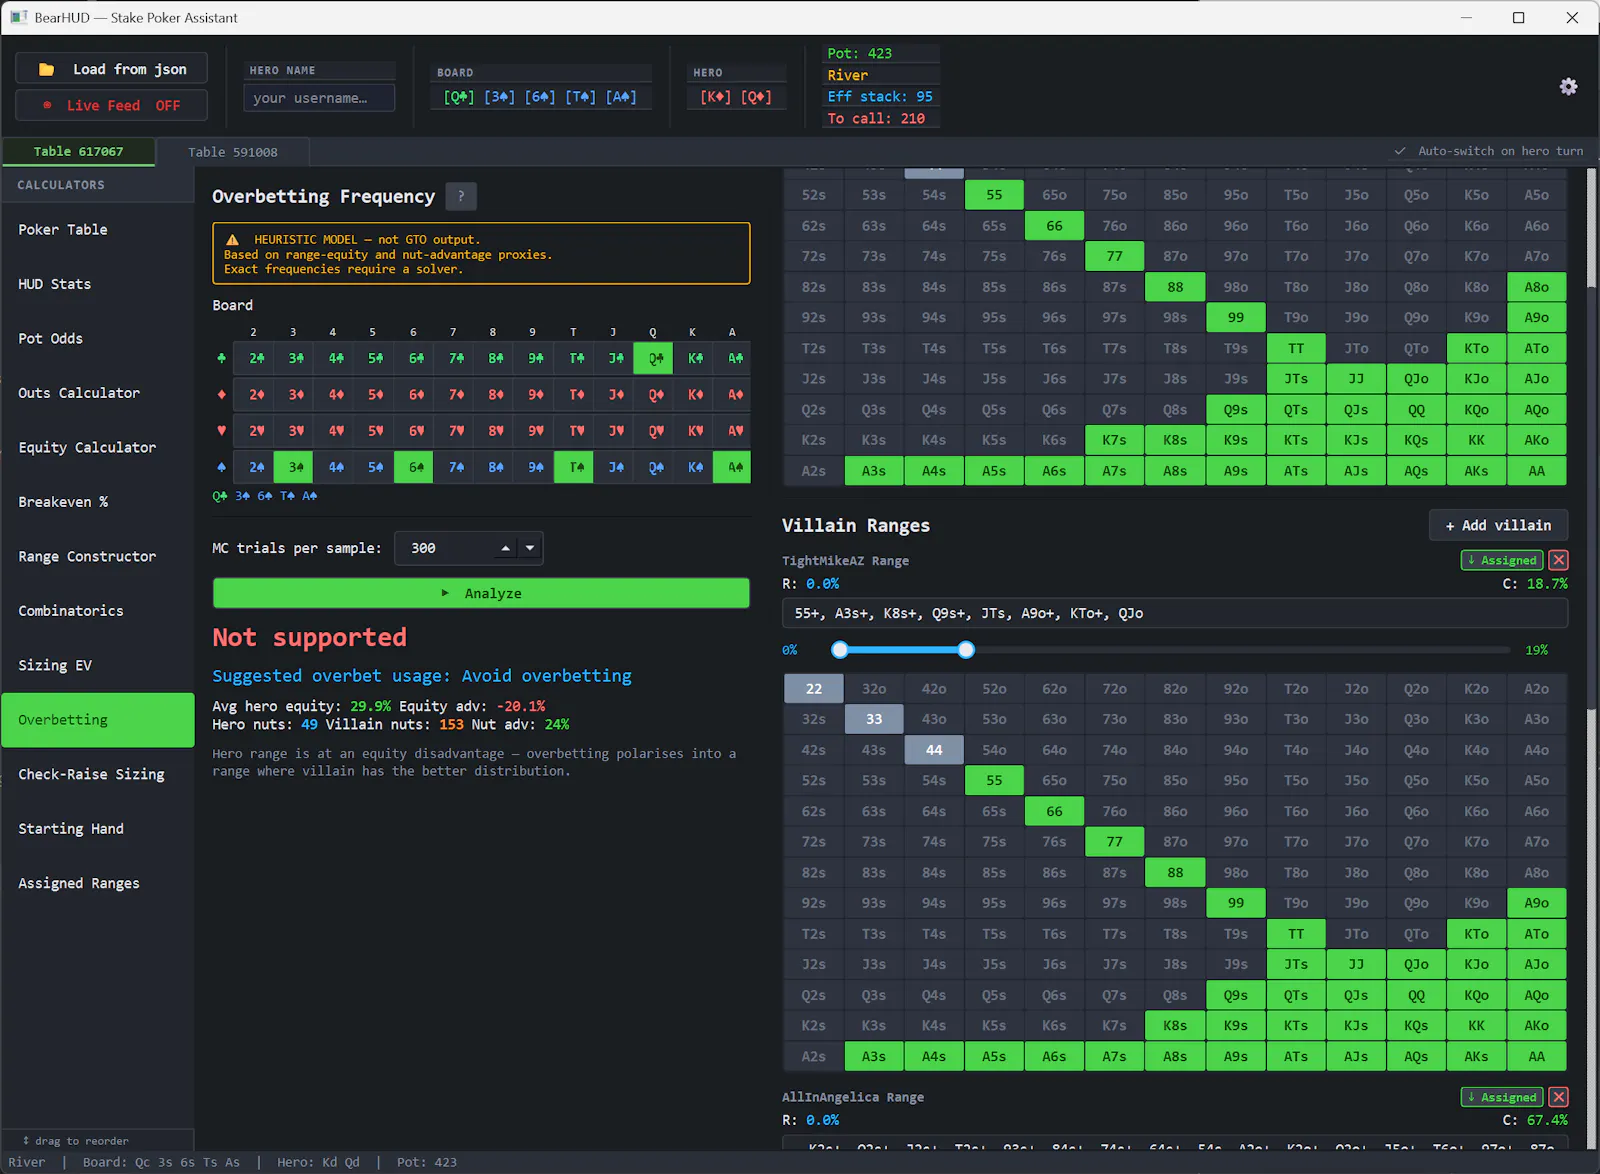Click the hero cards K♦ Q♦ display
Viewport: 1600px width, 1174px height.
point(735,97)
